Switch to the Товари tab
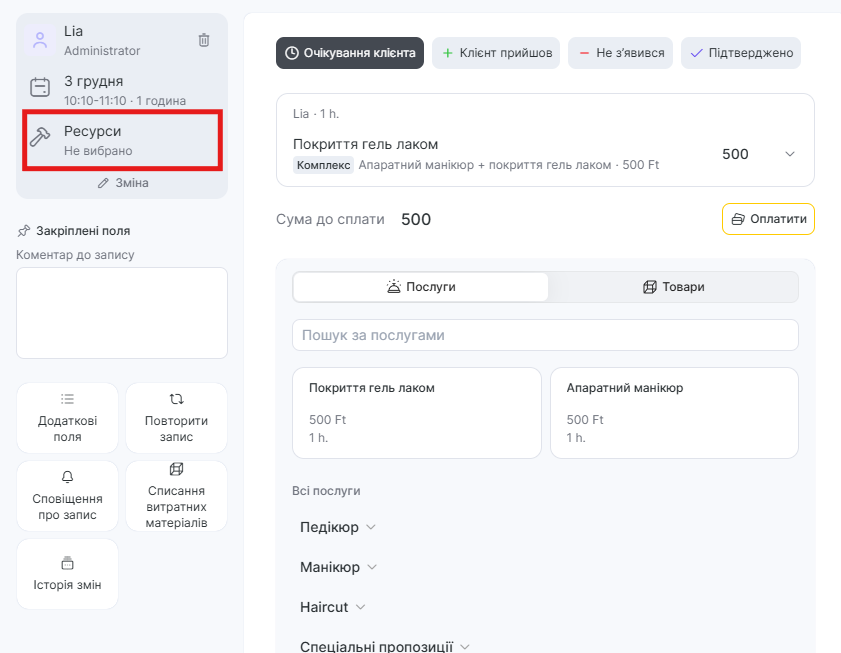Image resolution: width=841 pixels, height=653 pixels. [673, 287]
